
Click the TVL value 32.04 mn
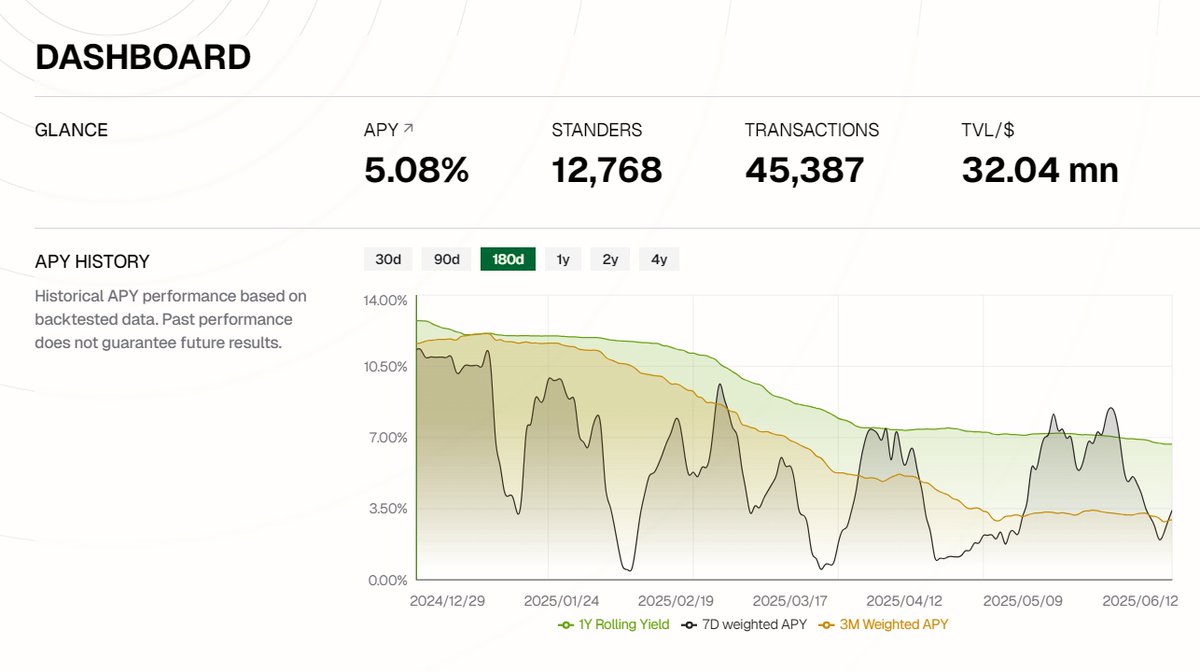(x=1040, y=170)
